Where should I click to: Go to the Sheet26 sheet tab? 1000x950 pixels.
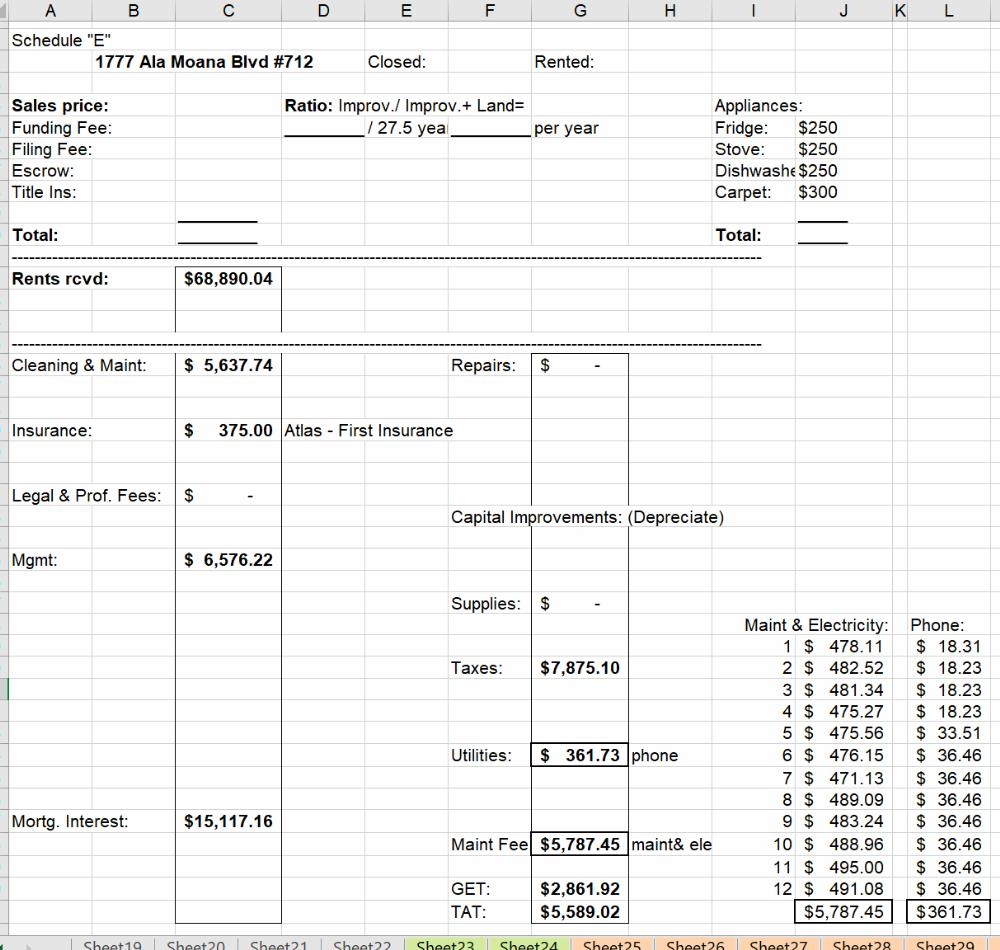click(x=695, y=943)
